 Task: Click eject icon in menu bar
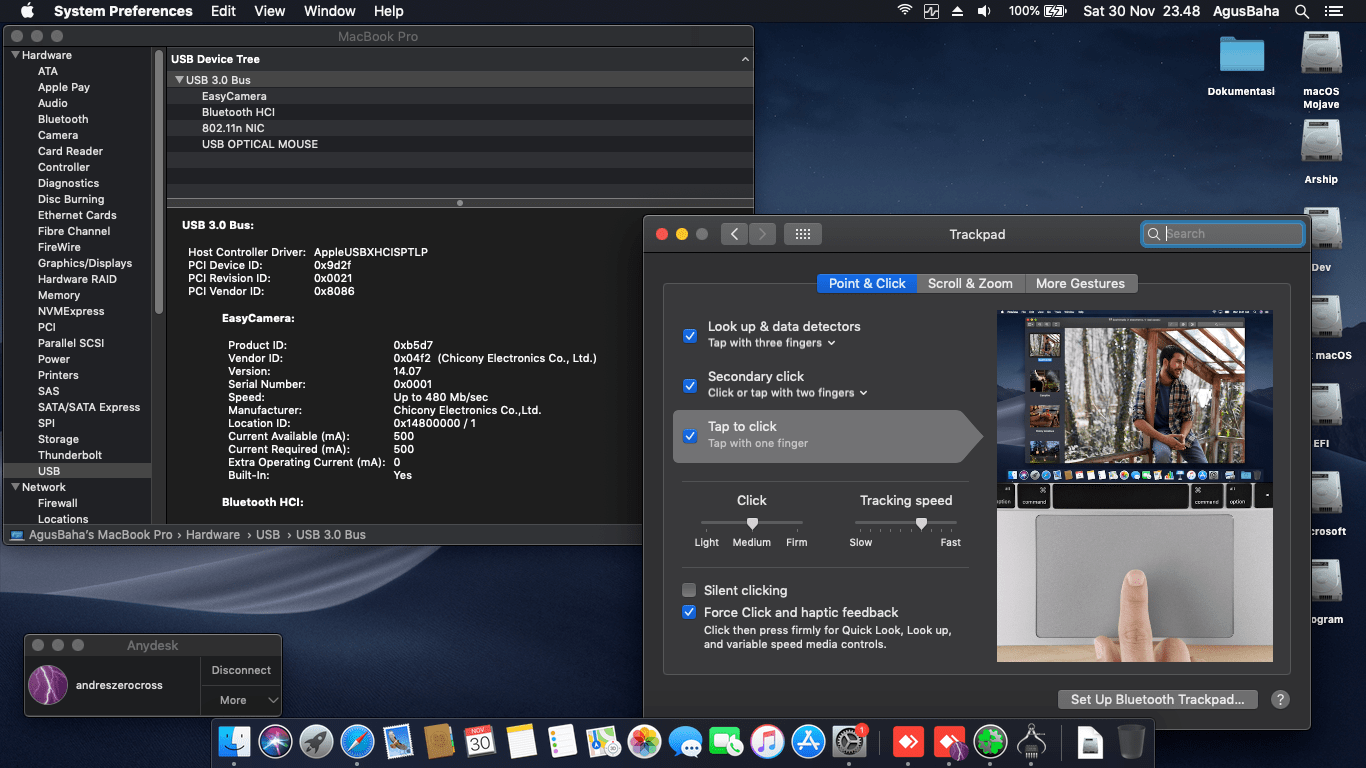tap(957, 11)
